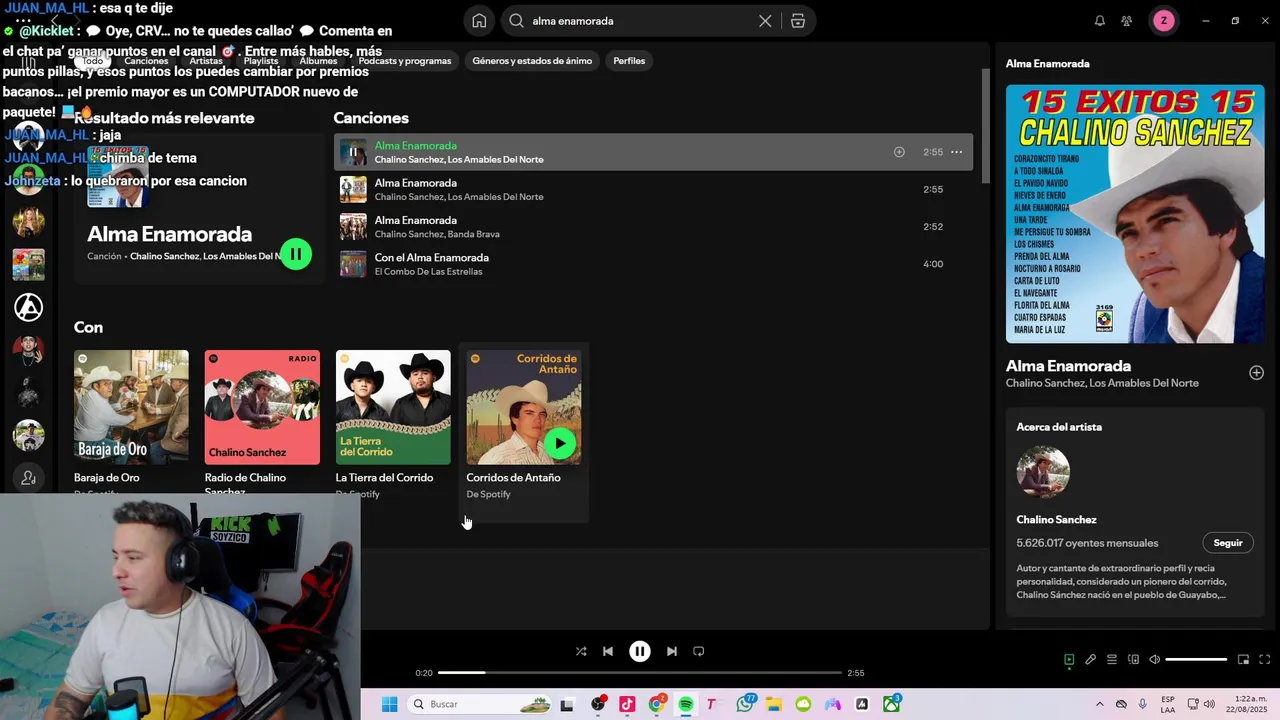1280x720 pixels.
Task: Pause the first Alma Enamorada song row
Action: click(353, 152)
